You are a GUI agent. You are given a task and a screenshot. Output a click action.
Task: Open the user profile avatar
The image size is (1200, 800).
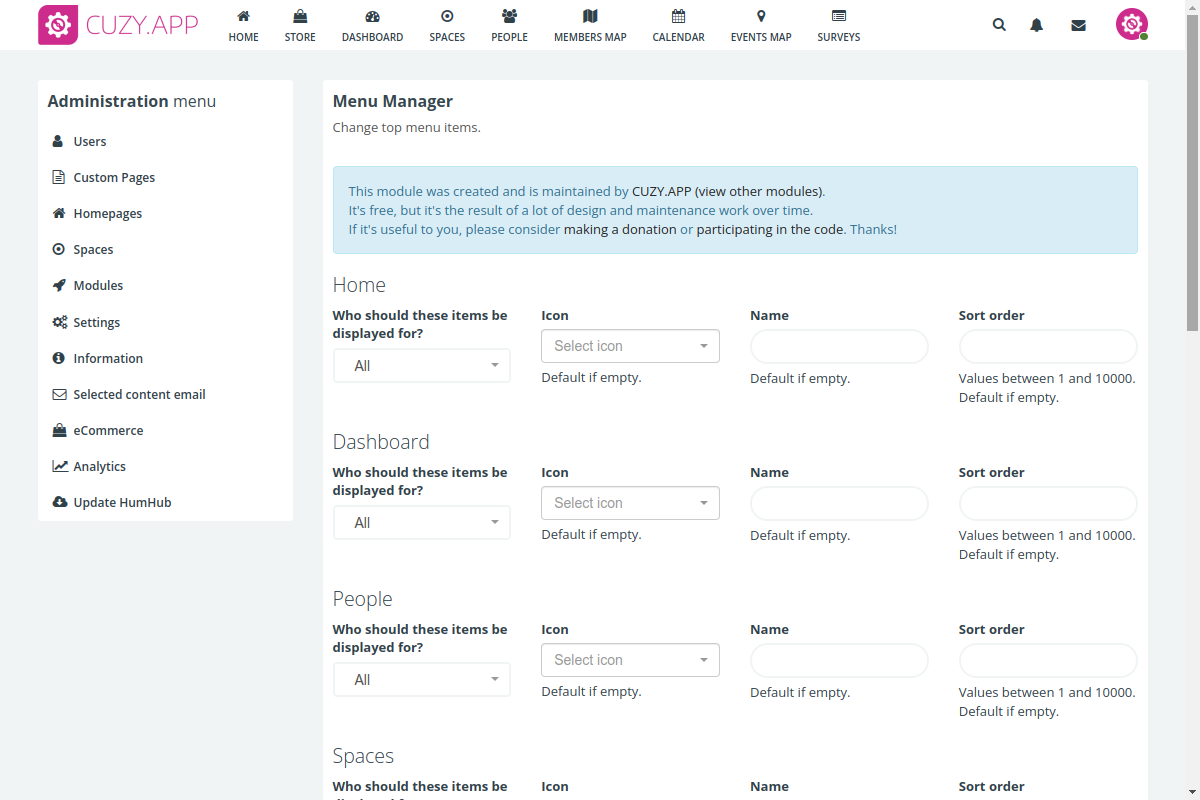(1131, 24)
